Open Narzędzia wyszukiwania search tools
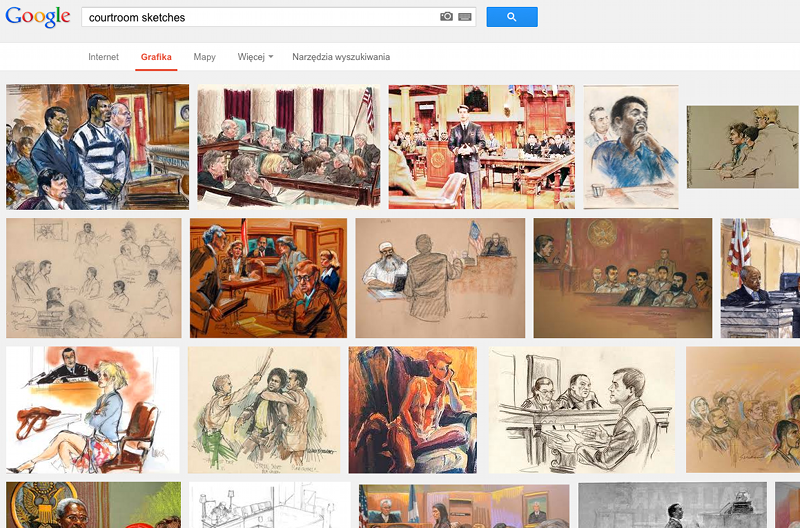 pos(341,57)
